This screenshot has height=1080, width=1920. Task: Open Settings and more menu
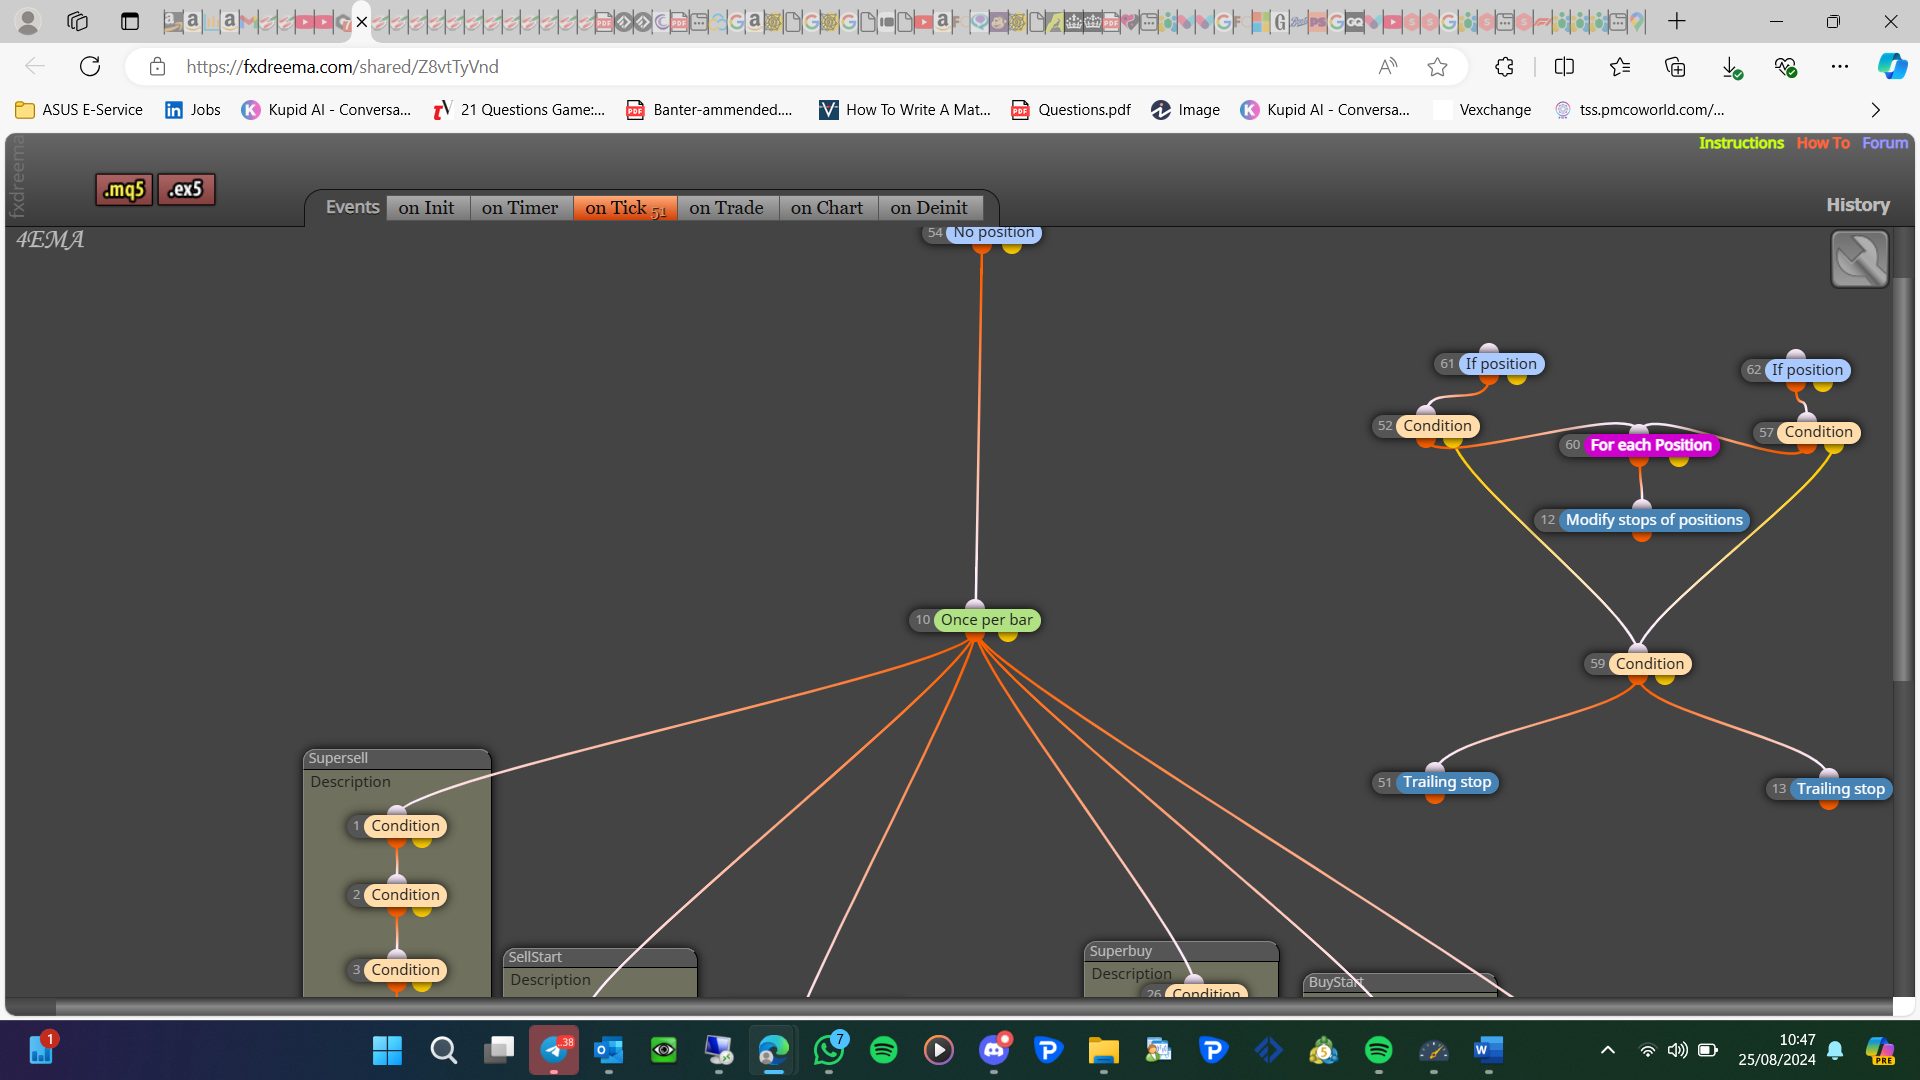coord(1840,67)
